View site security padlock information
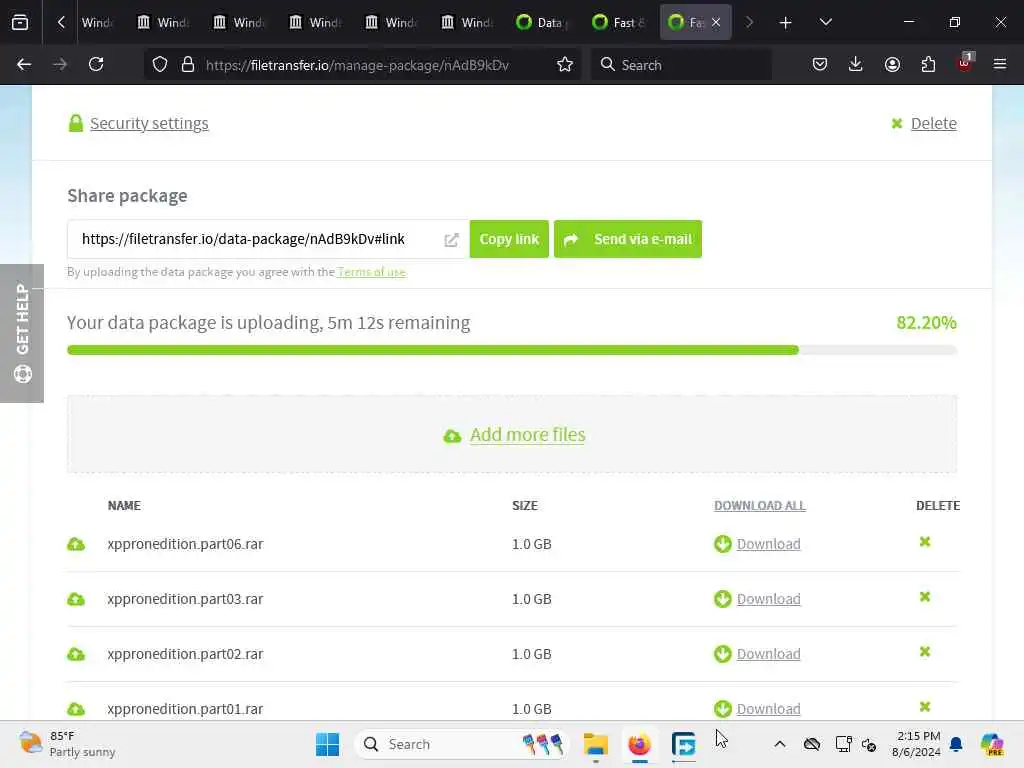The width and height of the screenshot is (1024, 768). pos(188,65)
